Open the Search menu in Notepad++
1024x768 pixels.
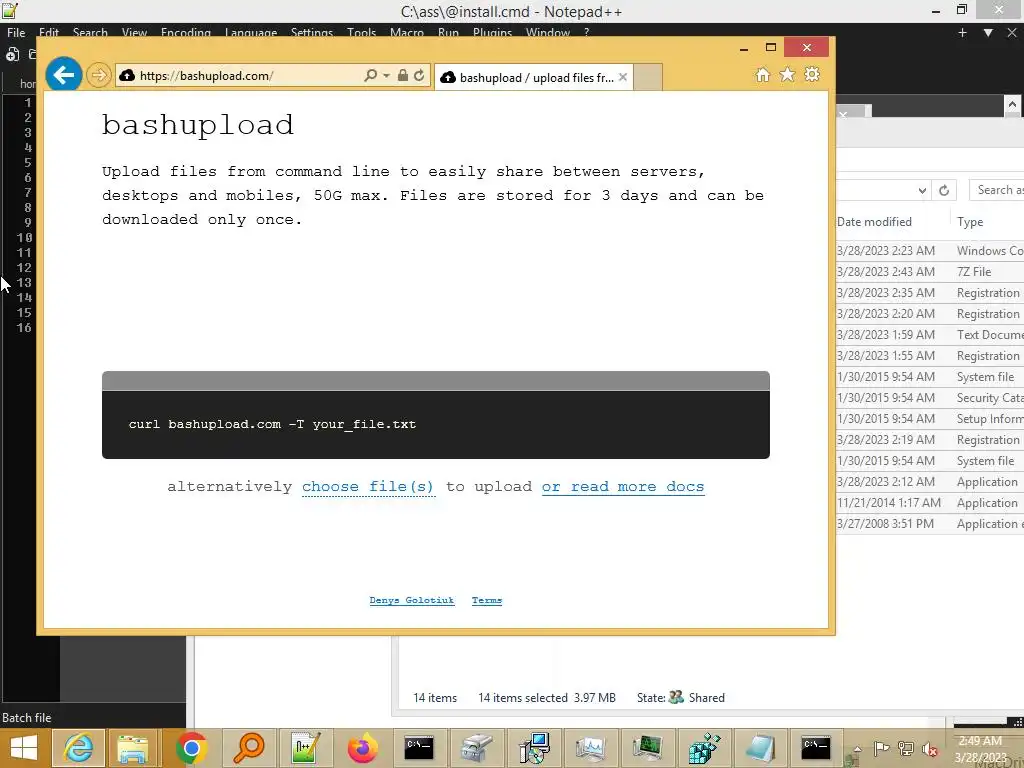pyautogui.click(x=90, y=32)
